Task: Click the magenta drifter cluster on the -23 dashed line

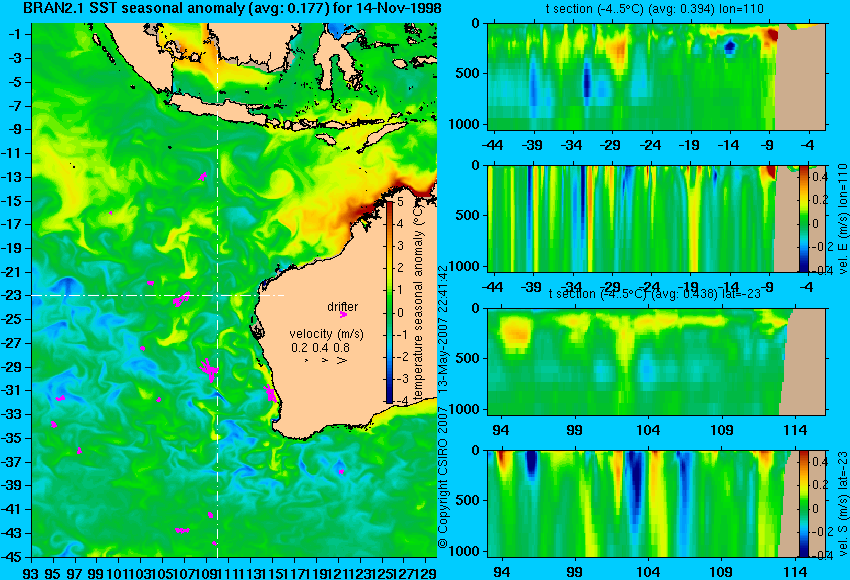Action: [182, 299]
